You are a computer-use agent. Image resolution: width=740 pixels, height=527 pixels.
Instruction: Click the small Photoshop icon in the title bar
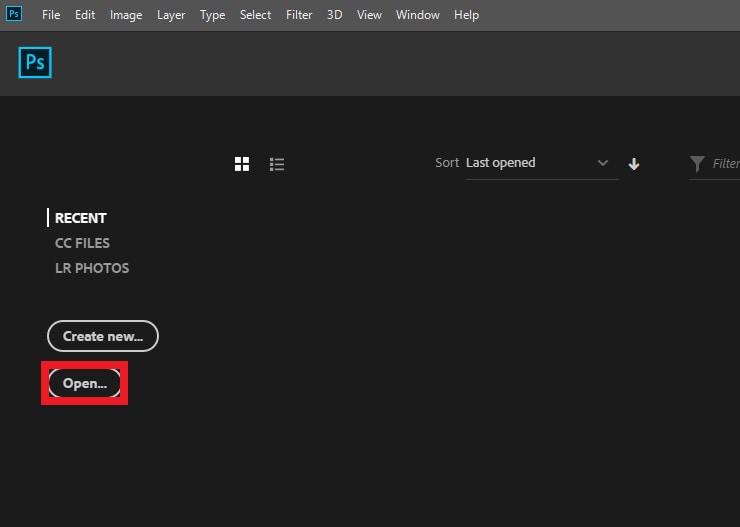tap(14, 15)
